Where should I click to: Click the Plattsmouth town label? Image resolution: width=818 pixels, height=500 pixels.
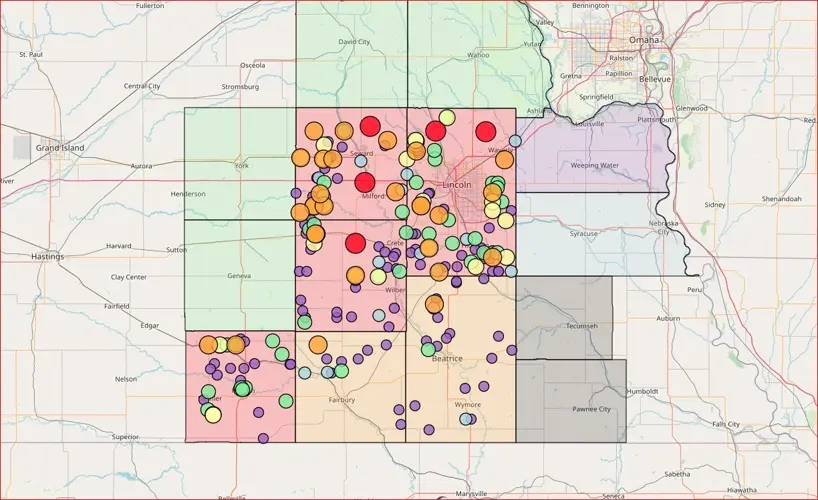click(656, 119)
